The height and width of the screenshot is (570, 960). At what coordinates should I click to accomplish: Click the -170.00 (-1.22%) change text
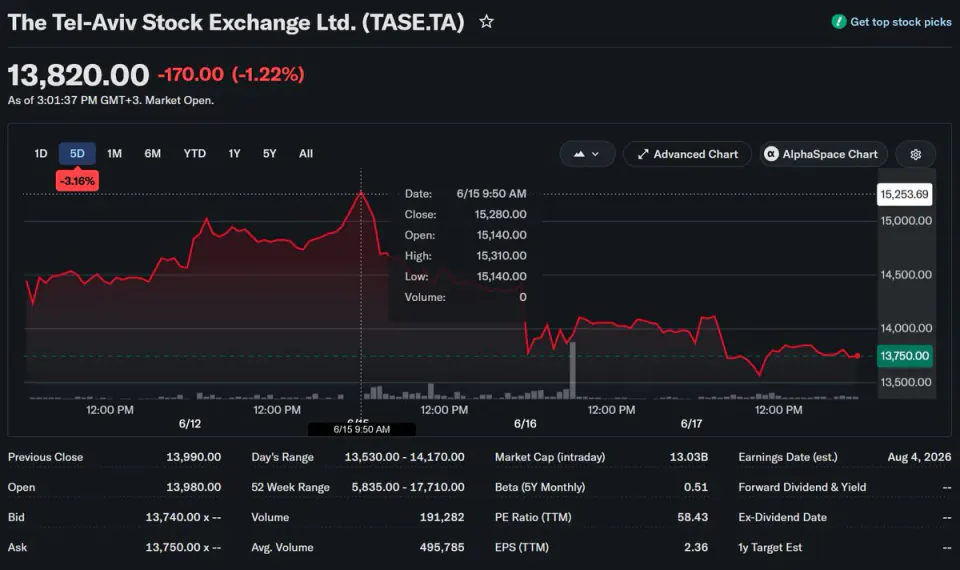coord(231,75)
